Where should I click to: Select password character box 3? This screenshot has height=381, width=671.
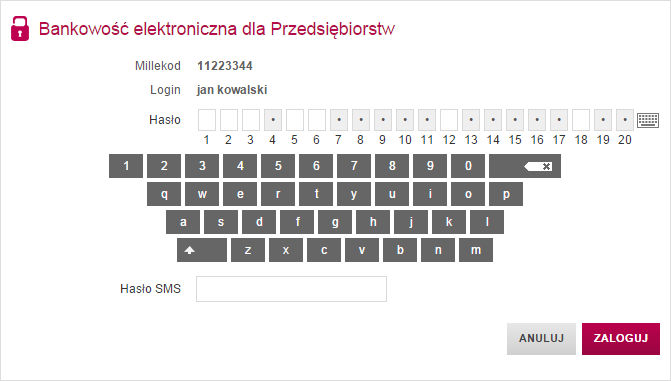[251, 120]
